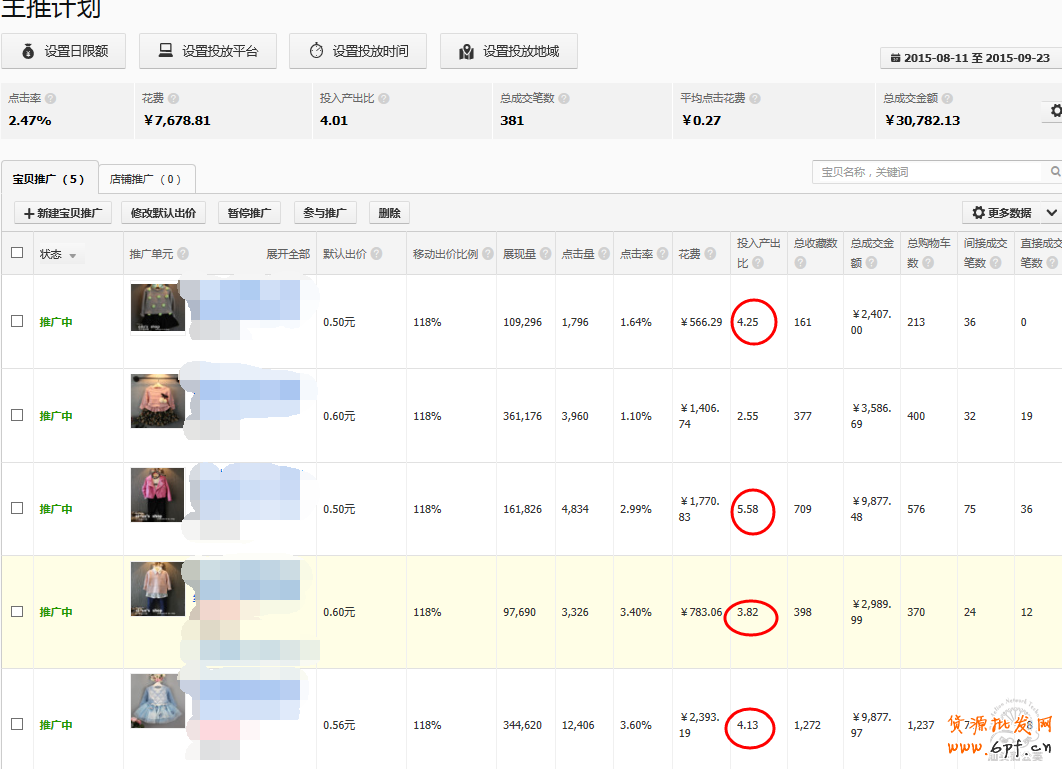The width and height of the screenshot is (1062, 769).
Task: Check the checkbox for the 5.58 ROI row
Action: click(x=17, y=508)
